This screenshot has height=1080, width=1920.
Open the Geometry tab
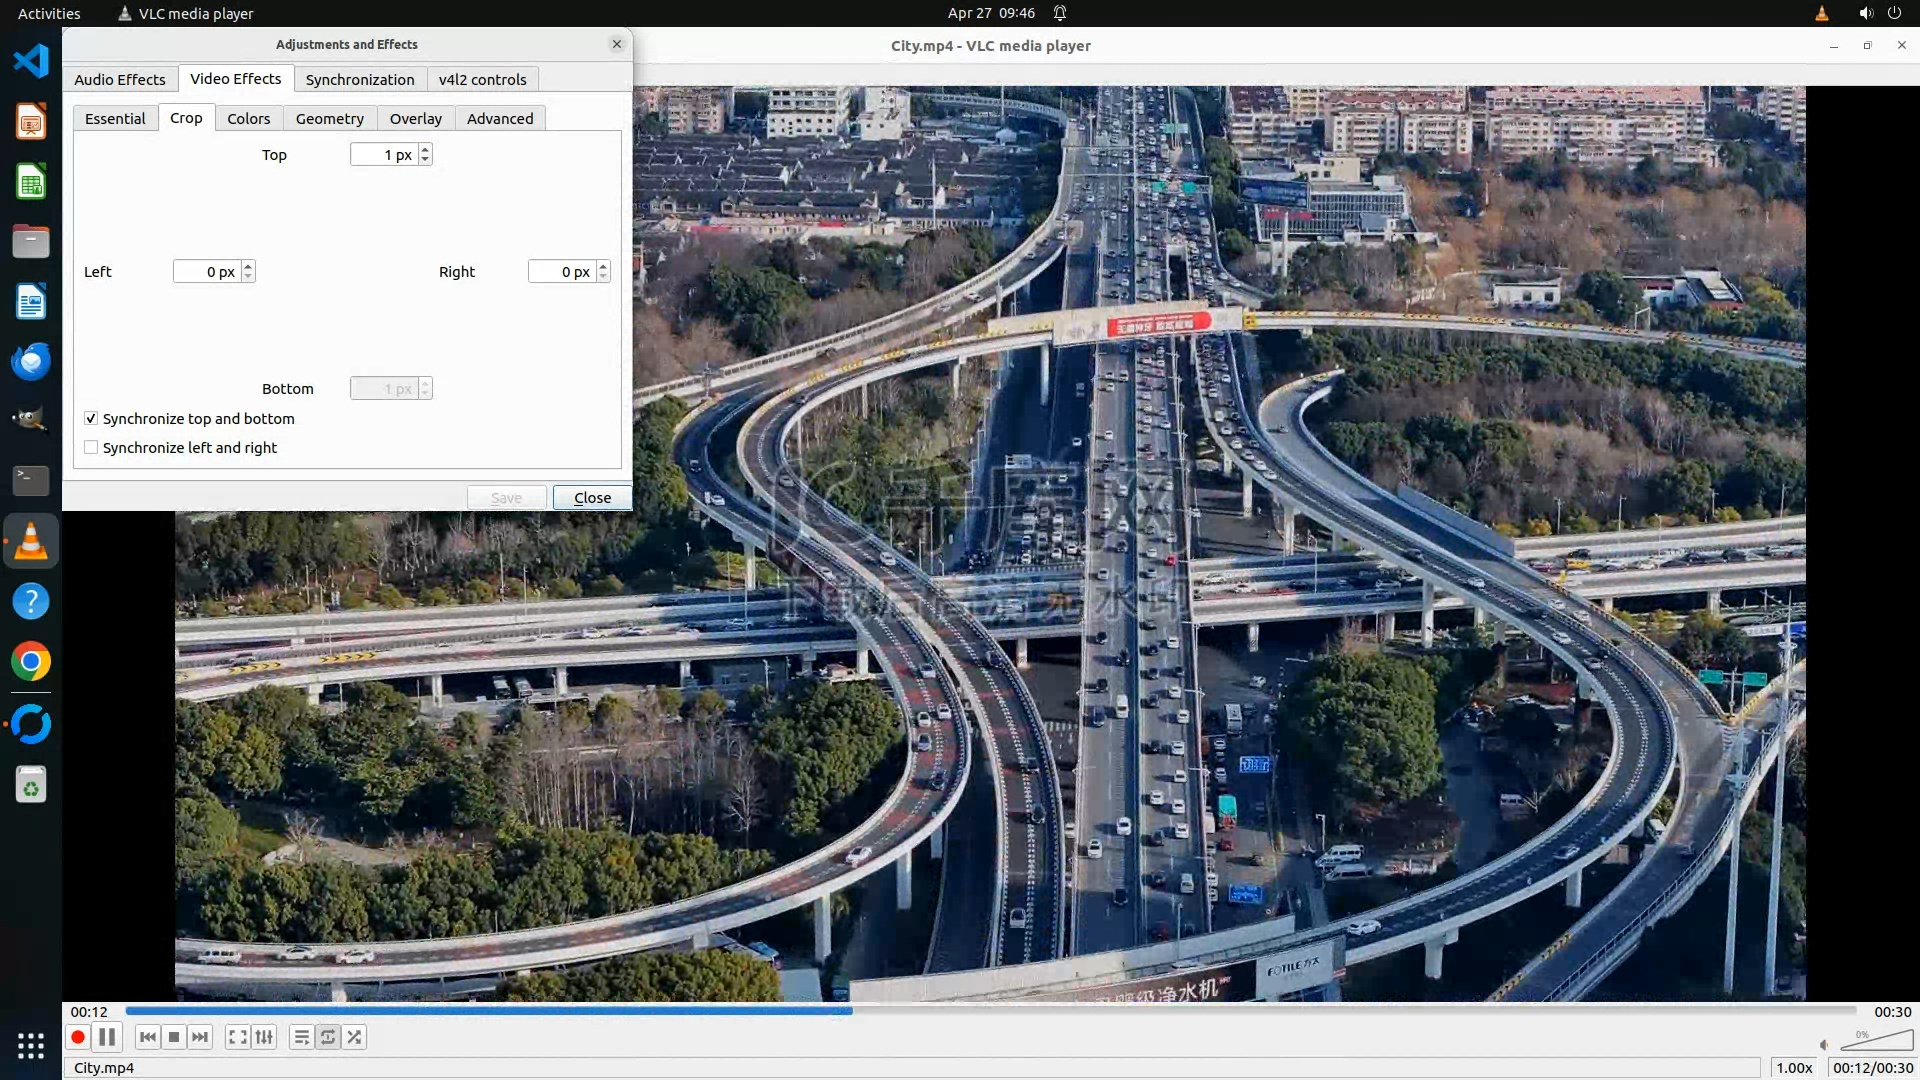[329, 119]
